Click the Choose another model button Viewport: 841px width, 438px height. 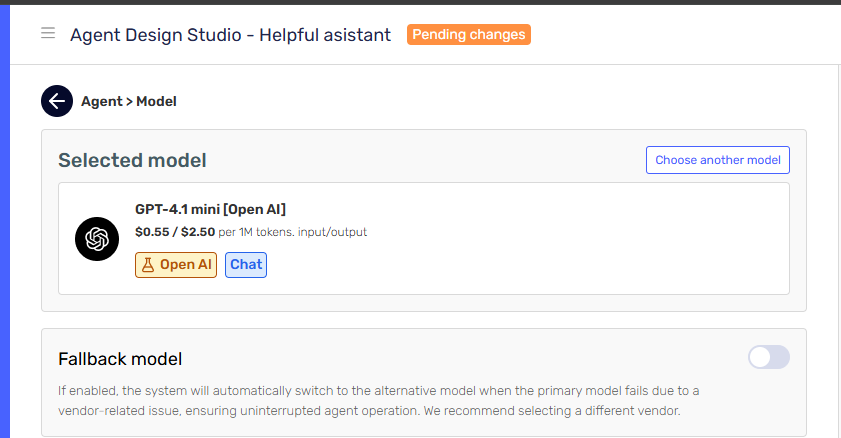tap(718, 160)
